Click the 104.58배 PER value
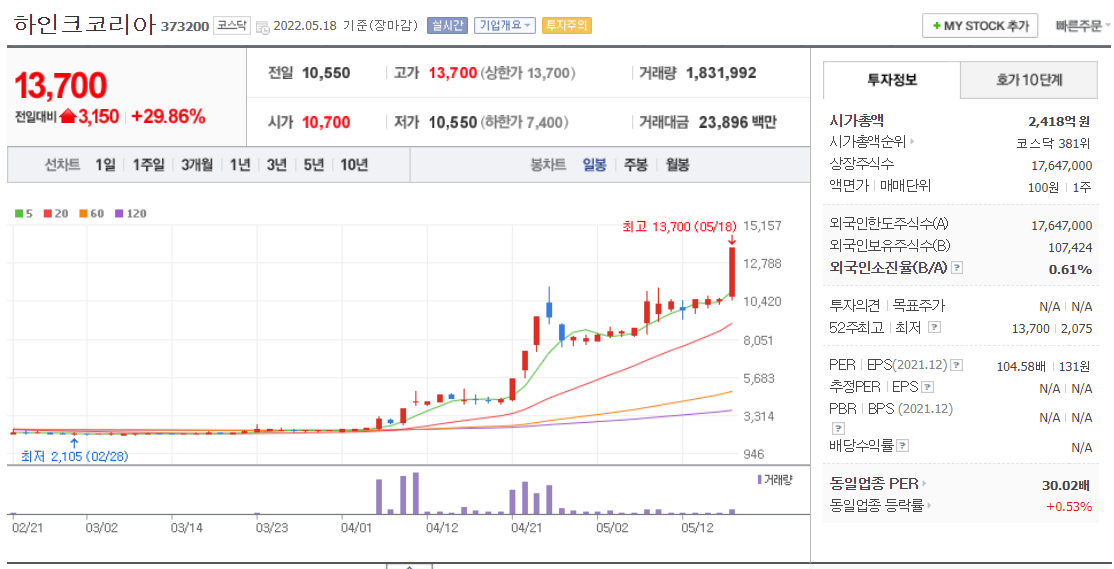The image size is (1114, 569). [x=1021, y=367]
